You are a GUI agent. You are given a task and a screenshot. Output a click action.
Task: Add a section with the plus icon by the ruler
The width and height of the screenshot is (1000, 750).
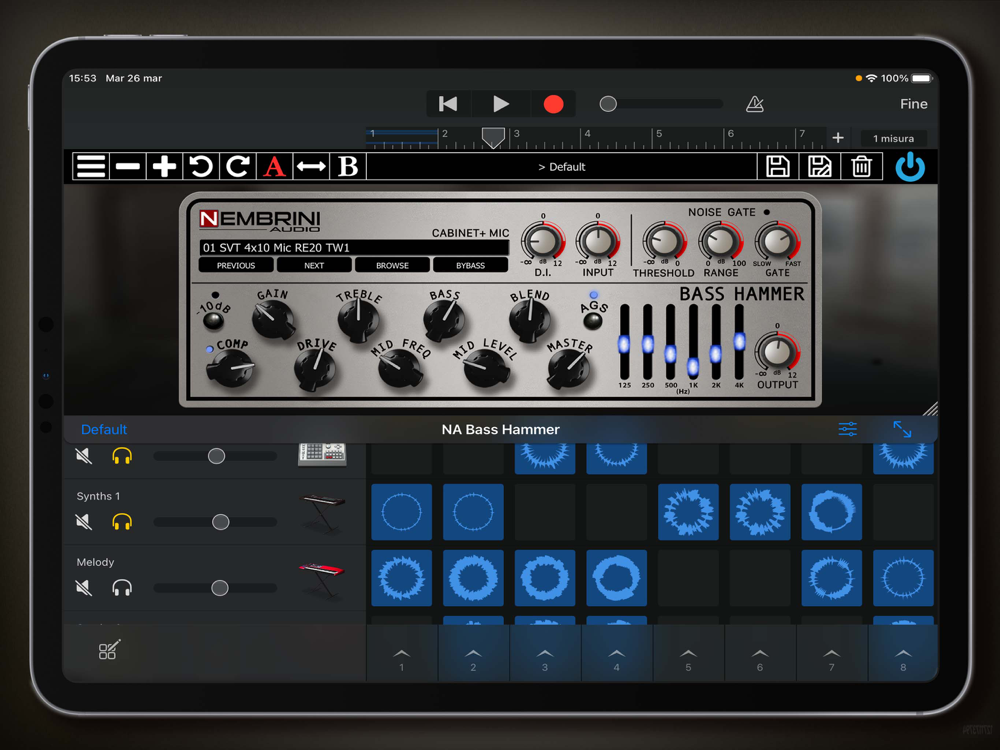(x=838, y=138)
